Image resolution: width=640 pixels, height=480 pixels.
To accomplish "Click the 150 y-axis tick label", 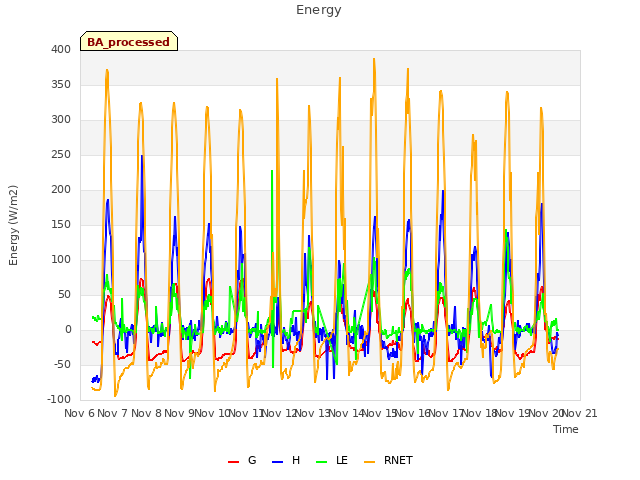I will point(61,224).
